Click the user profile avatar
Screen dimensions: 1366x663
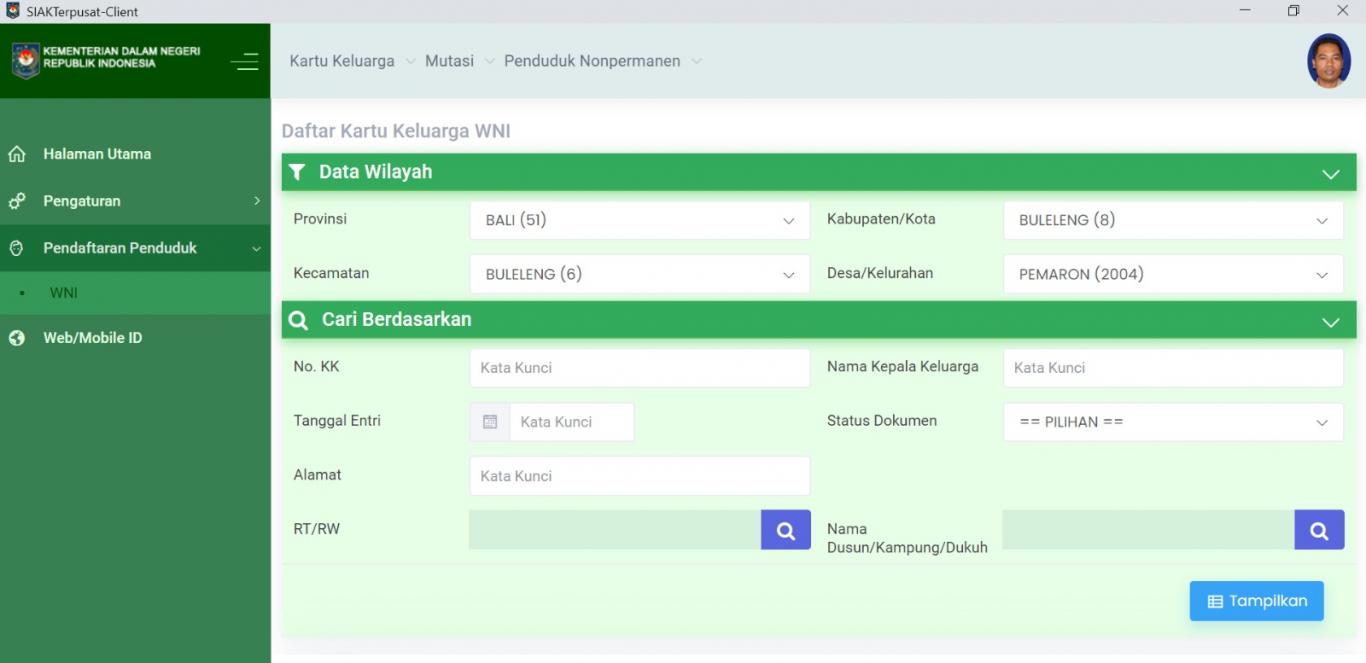[x=1328, y=61]
